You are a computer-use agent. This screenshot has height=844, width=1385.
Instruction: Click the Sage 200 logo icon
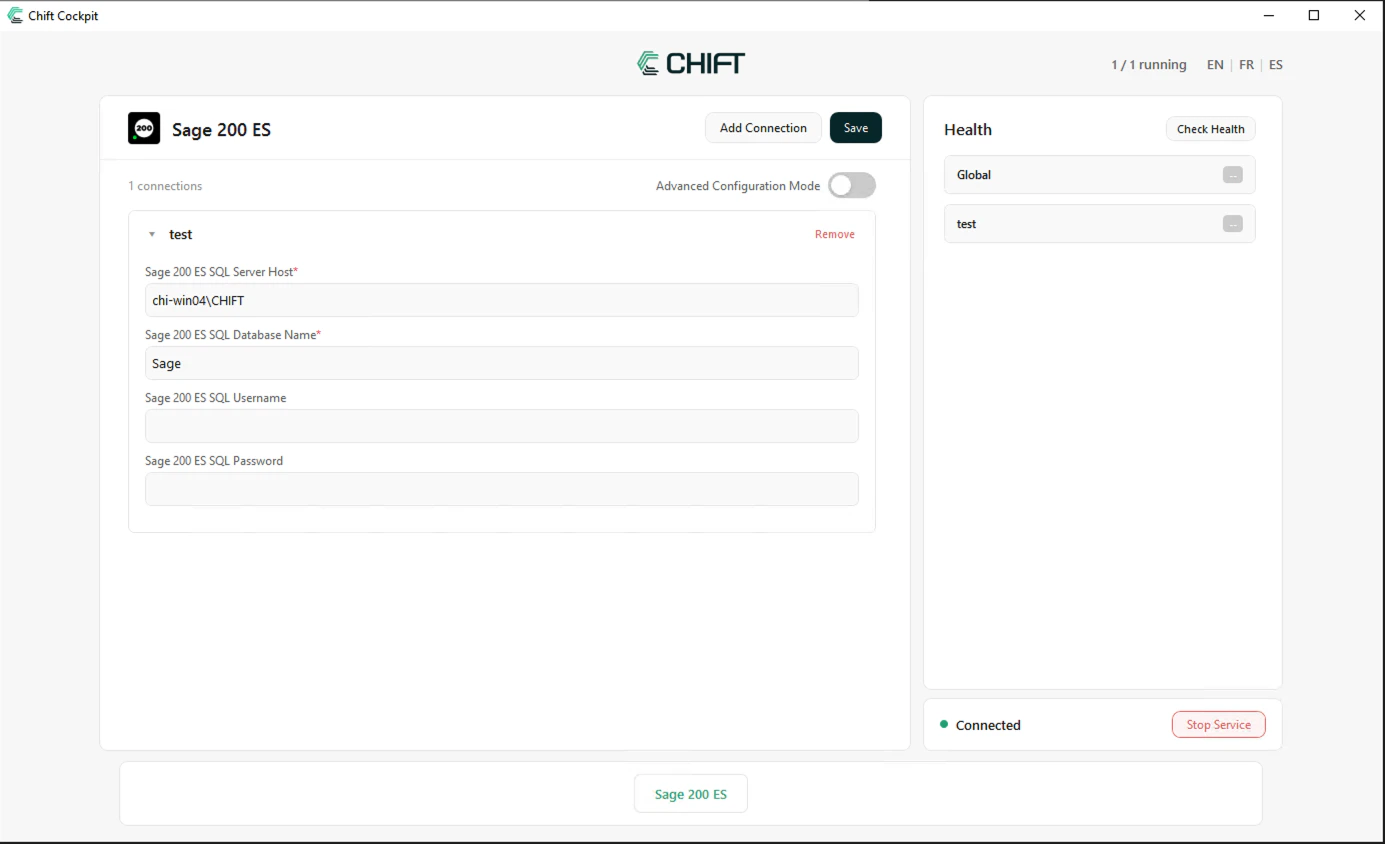tap(144, 128)
